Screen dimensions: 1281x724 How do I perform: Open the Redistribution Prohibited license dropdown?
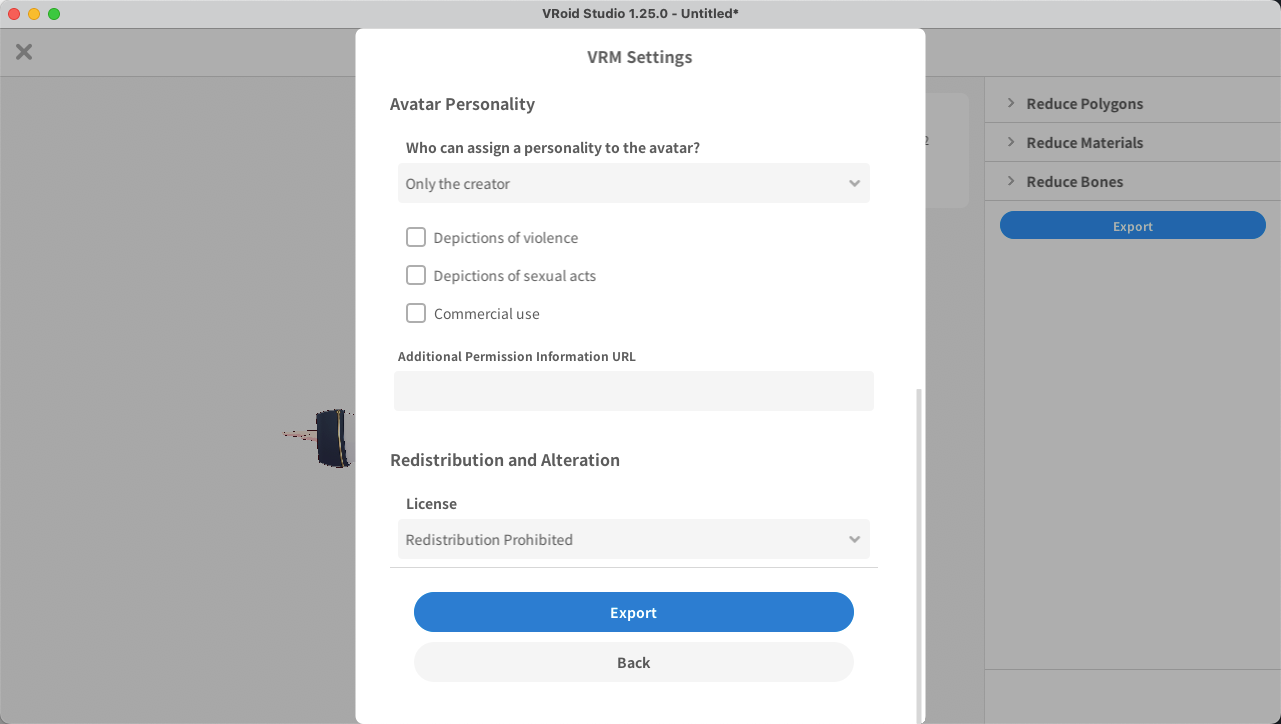click(632, 540)
